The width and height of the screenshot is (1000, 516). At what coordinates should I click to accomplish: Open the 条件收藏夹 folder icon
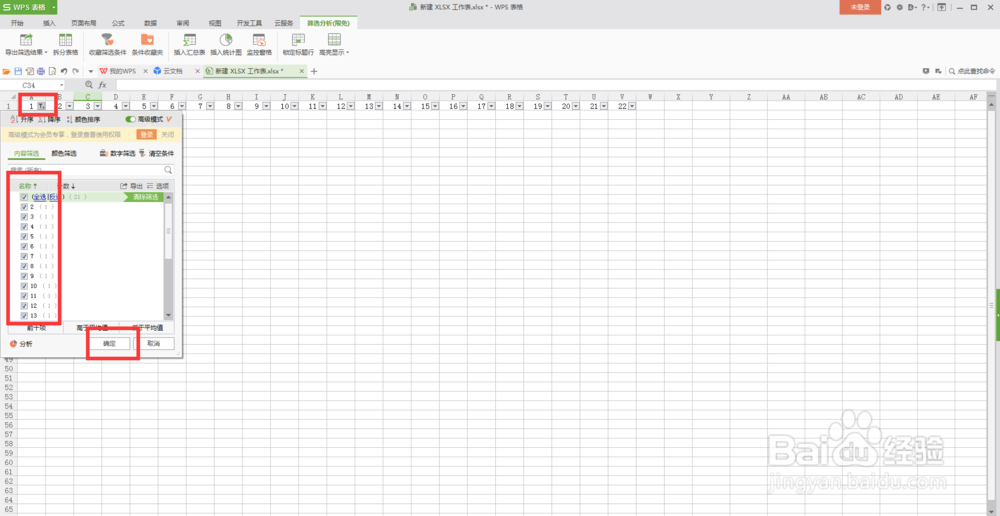click(x=147, y=40)
